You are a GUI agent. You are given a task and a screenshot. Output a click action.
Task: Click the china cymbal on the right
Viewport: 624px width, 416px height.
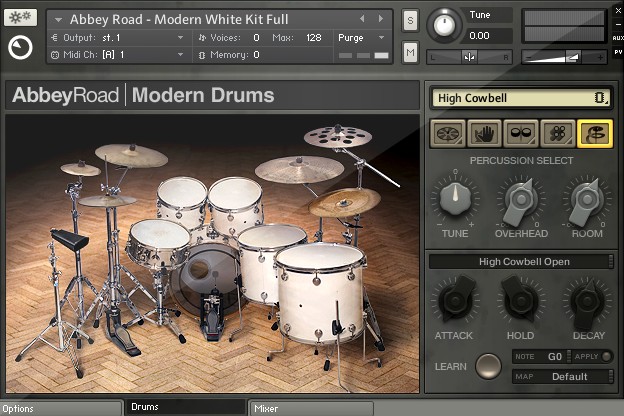(x=345, y=202)
